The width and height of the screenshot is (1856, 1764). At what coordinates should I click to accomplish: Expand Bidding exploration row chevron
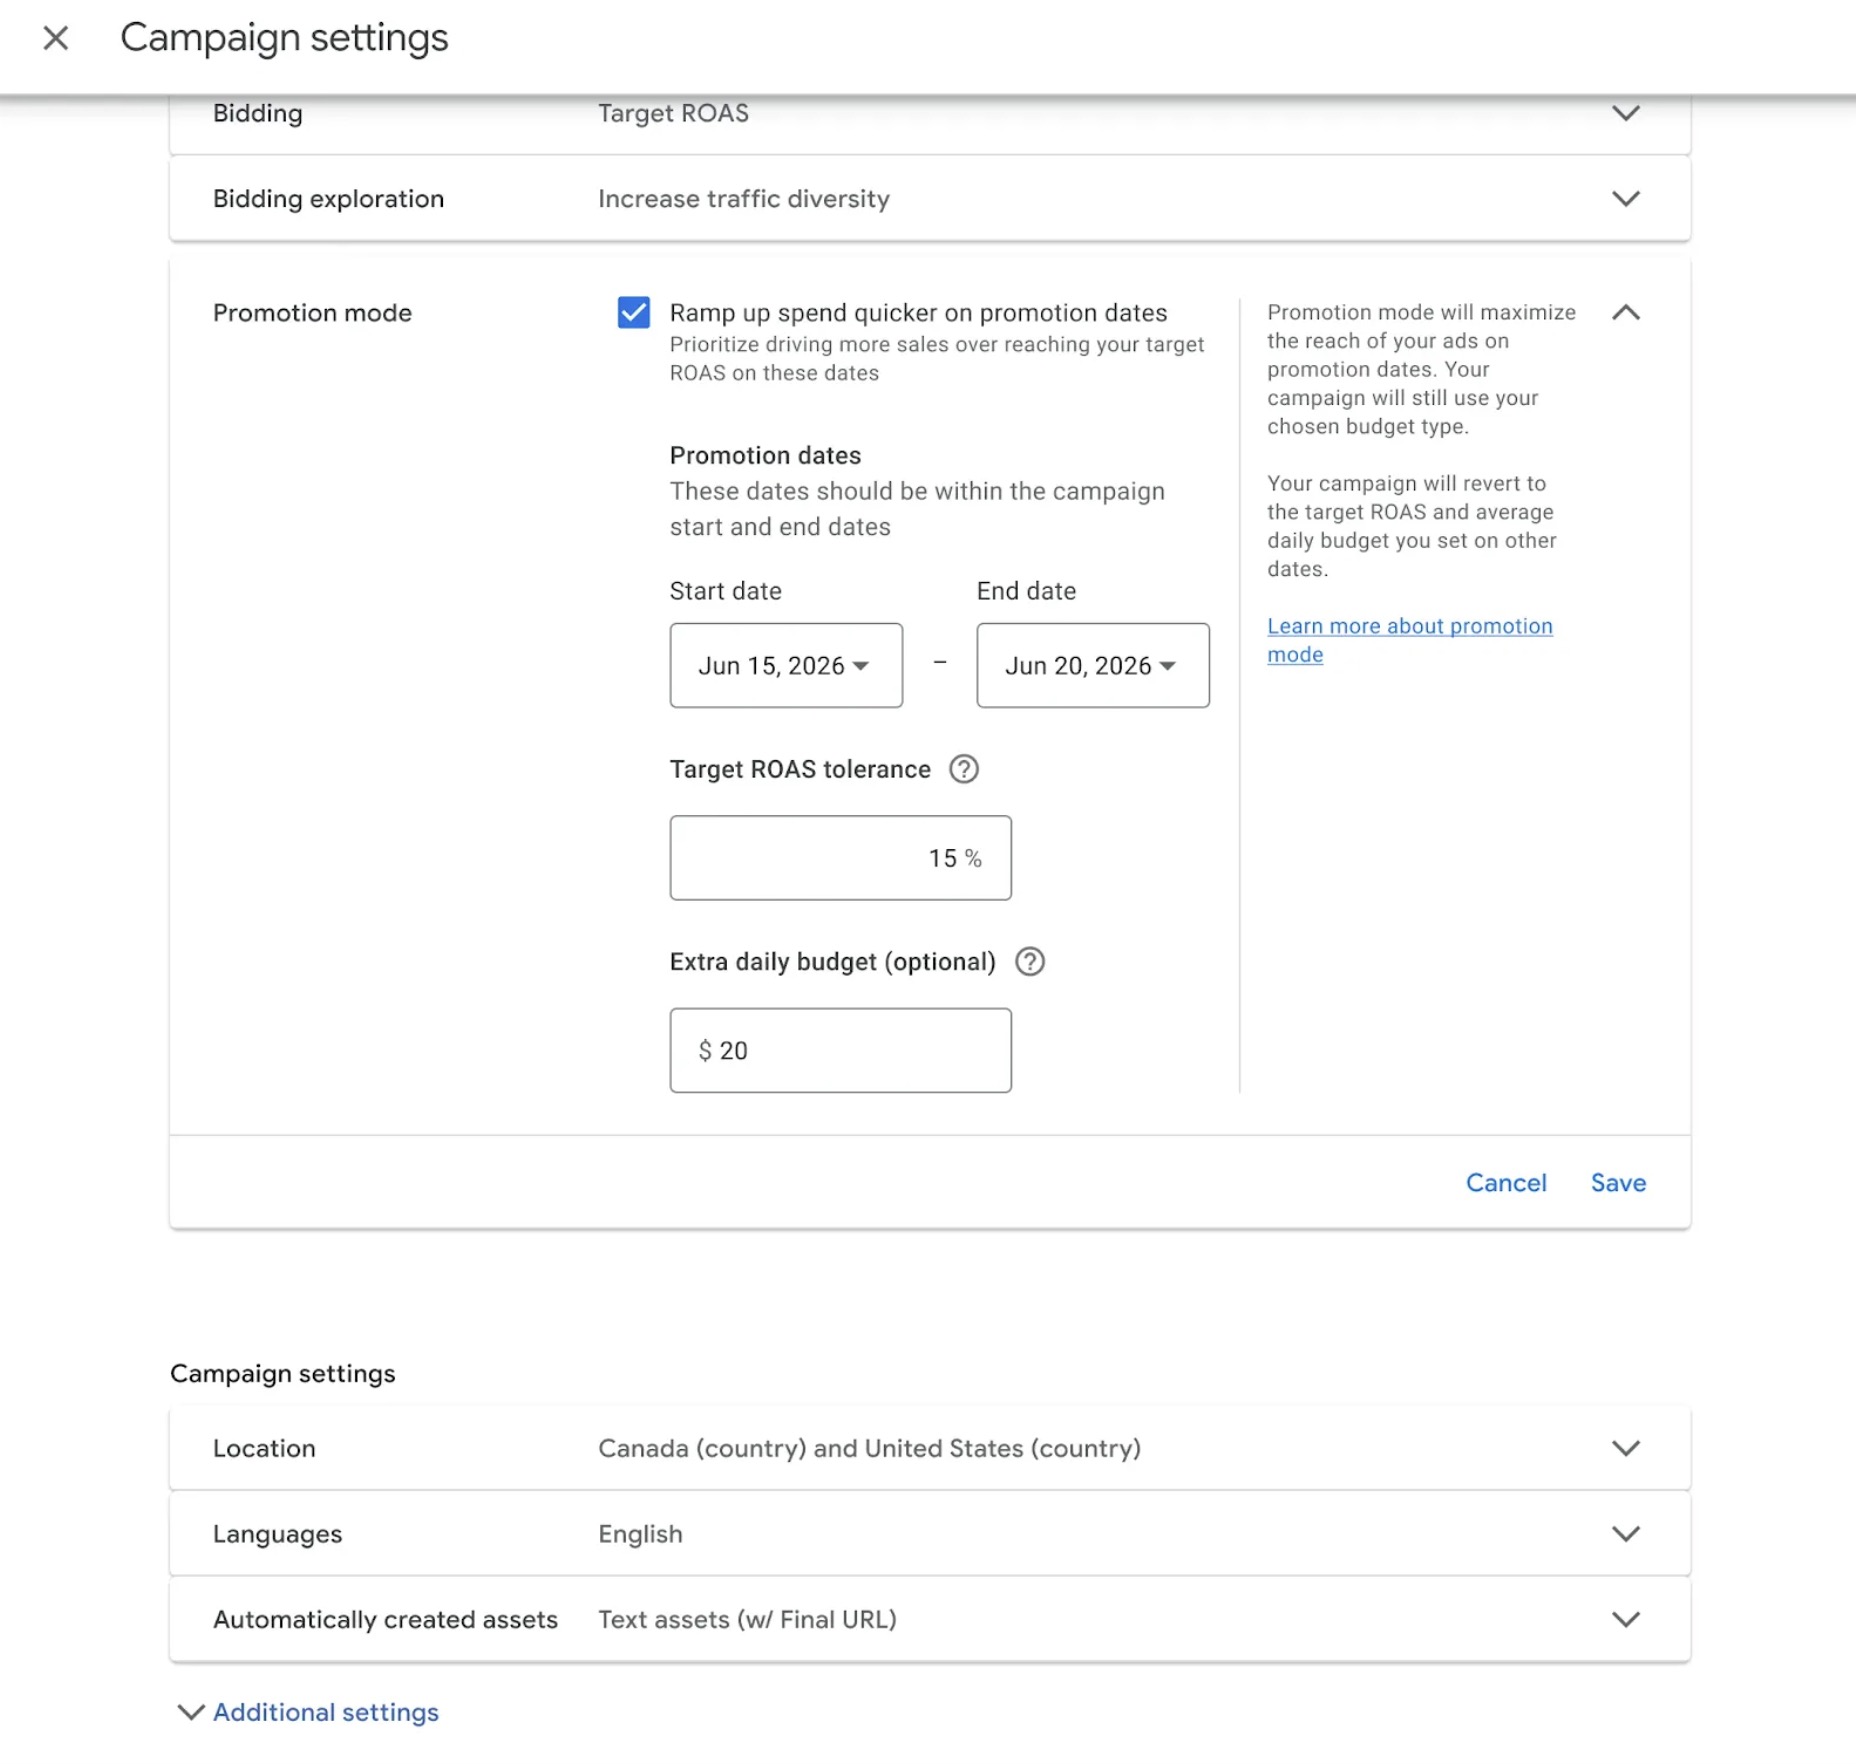[1626, 198]
